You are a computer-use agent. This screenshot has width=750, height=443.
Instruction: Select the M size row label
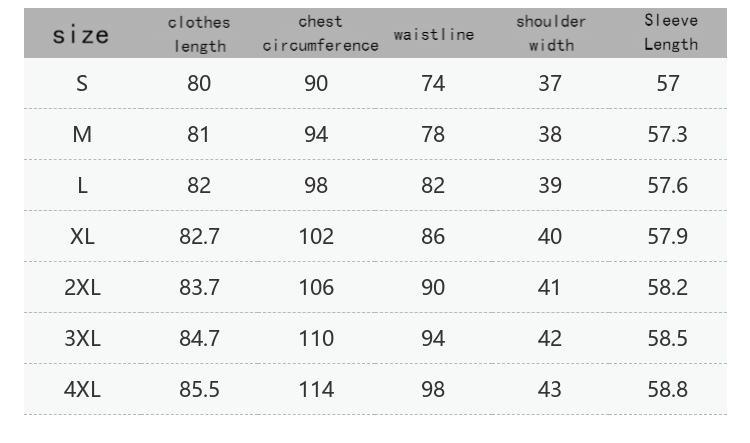(x=82, y=134)
